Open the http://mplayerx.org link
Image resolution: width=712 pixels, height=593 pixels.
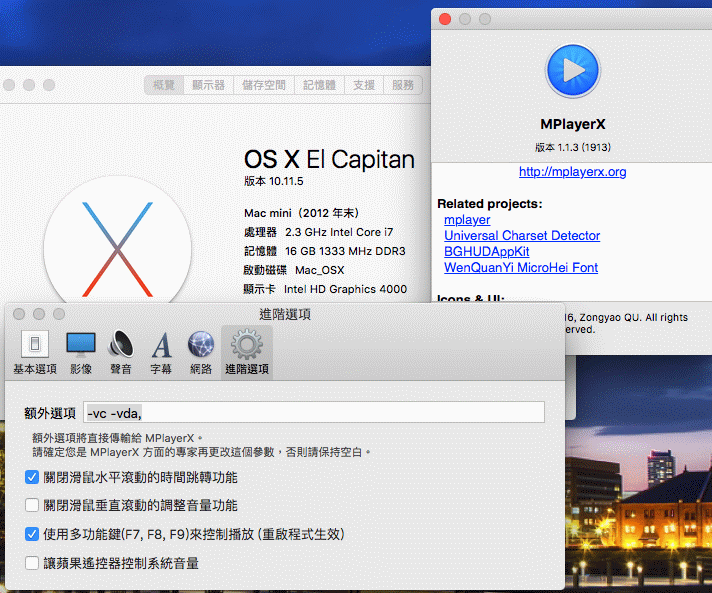[x=573, y=172]
